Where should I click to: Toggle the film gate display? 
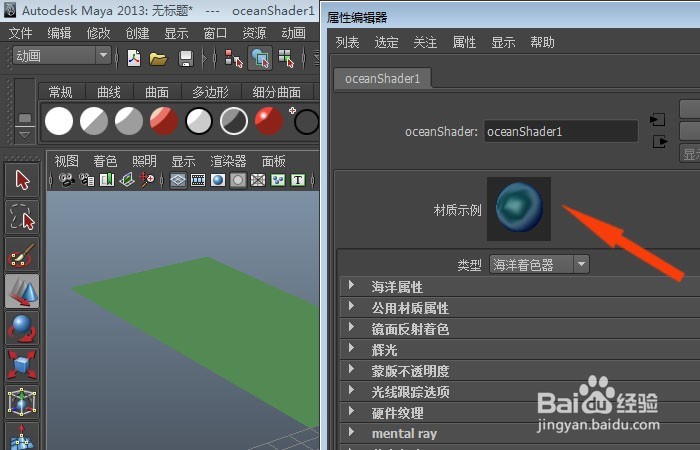(198, 180)
